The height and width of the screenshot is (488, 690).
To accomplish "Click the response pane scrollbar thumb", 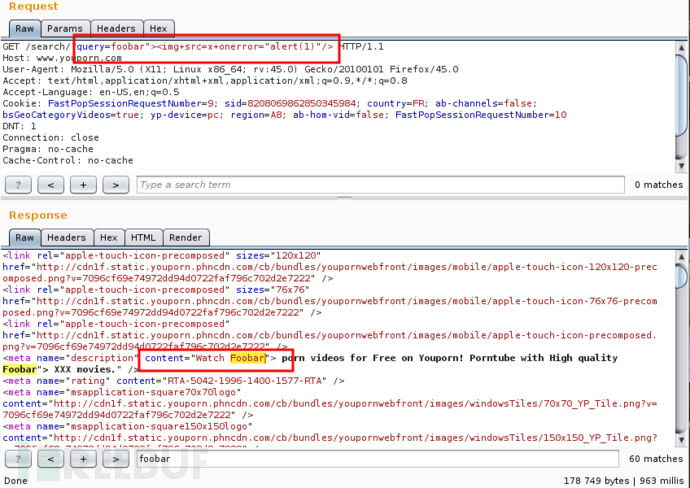I will 682,276.
